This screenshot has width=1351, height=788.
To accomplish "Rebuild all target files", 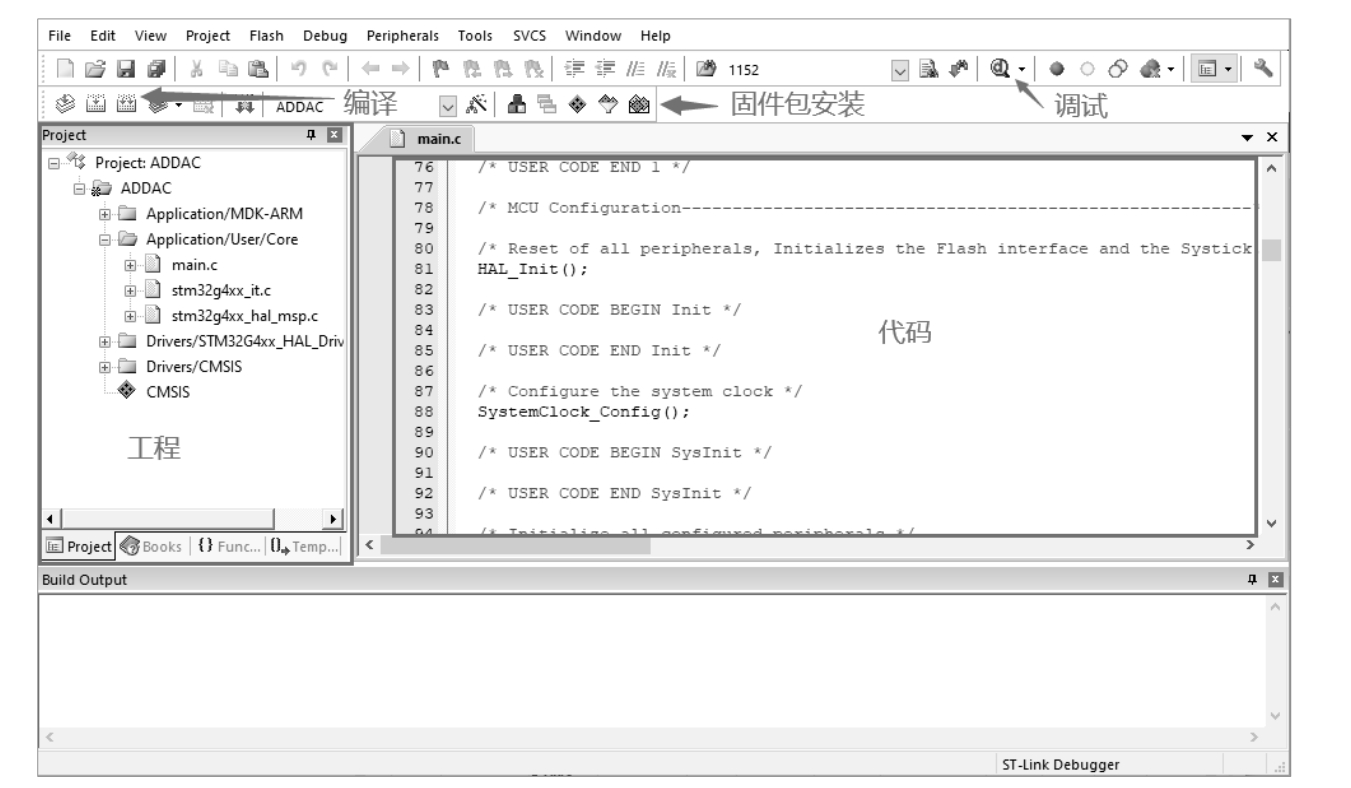I will (x=126, y=104).
